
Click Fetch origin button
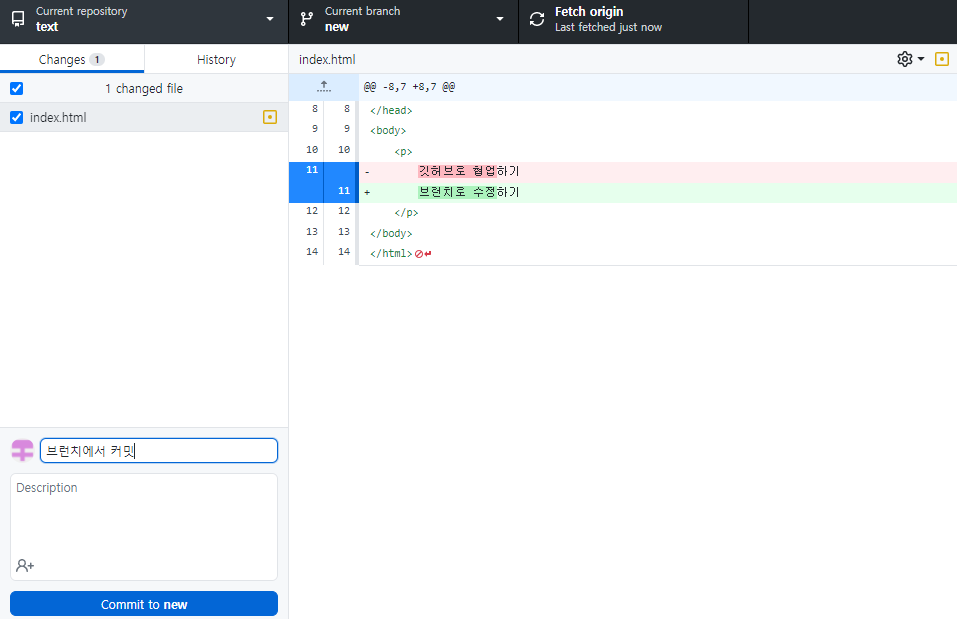tap(634, 20)
